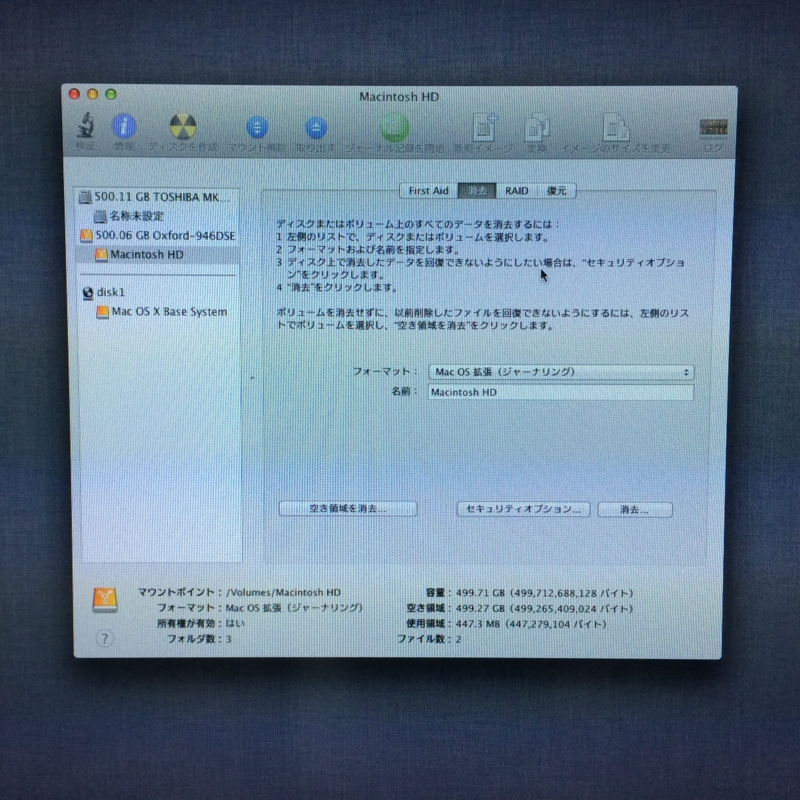Image resolution: width=800 pixels, height=800 pixels.
Task: Click the 名前 name input field
Action: click(560, 392)
